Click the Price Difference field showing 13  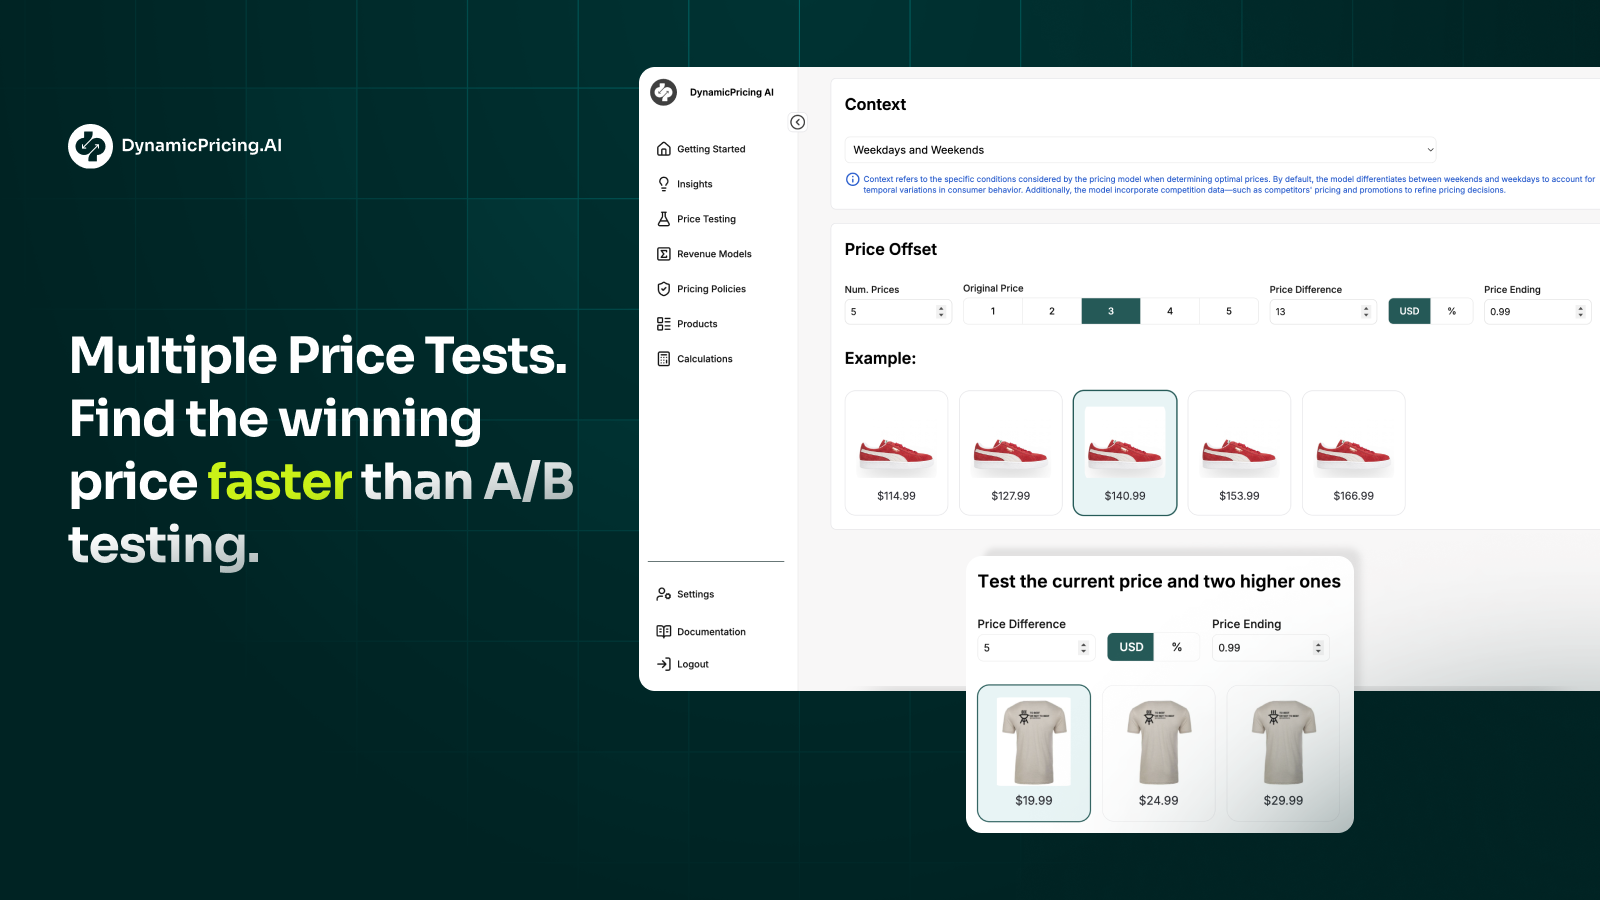pos(1323,312)
